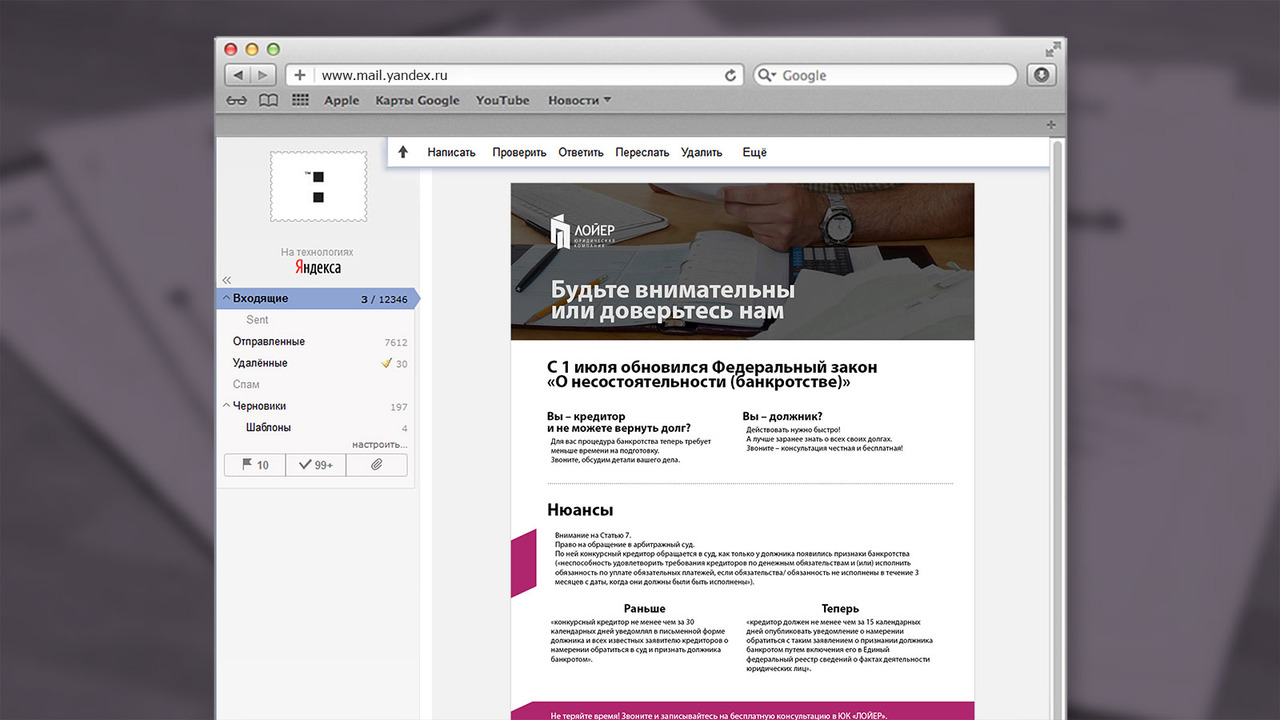The image size is (1280, 720).
Task: Open the Отправленные folder
Action: coord(269,342)
